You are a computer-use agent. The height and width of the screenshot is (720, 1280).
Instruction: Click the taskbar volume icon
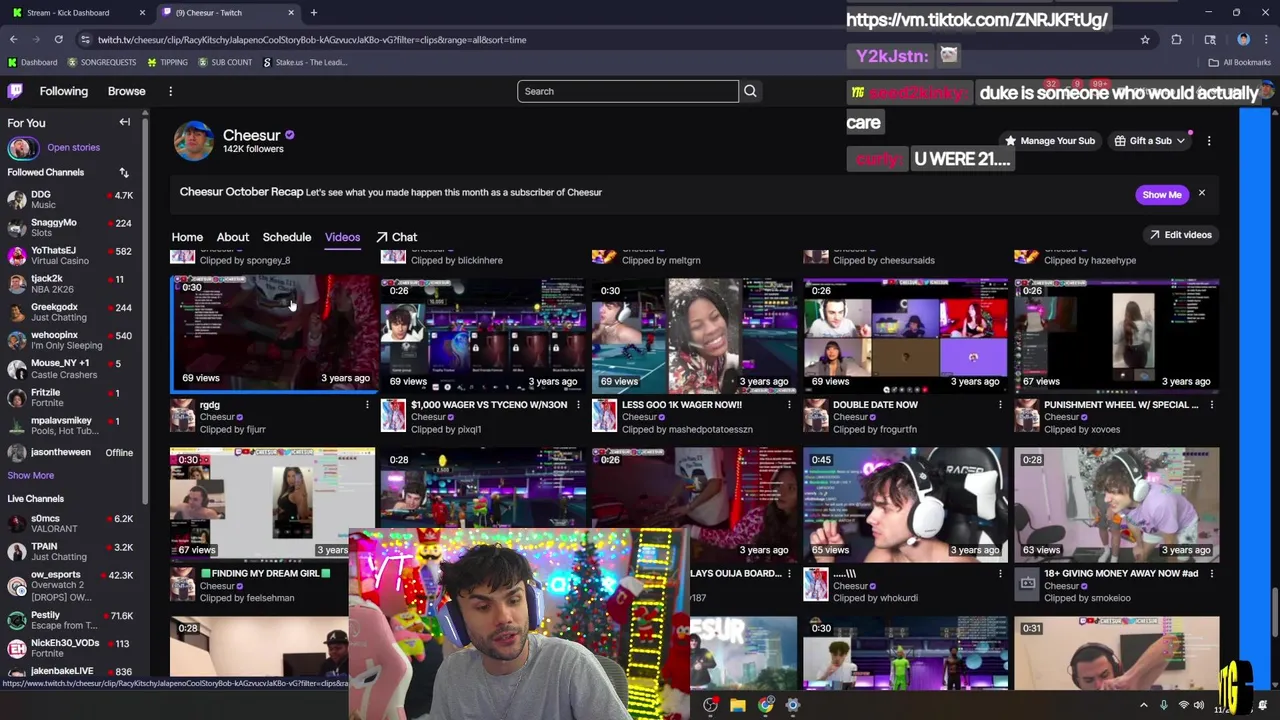click(1198, 705)
